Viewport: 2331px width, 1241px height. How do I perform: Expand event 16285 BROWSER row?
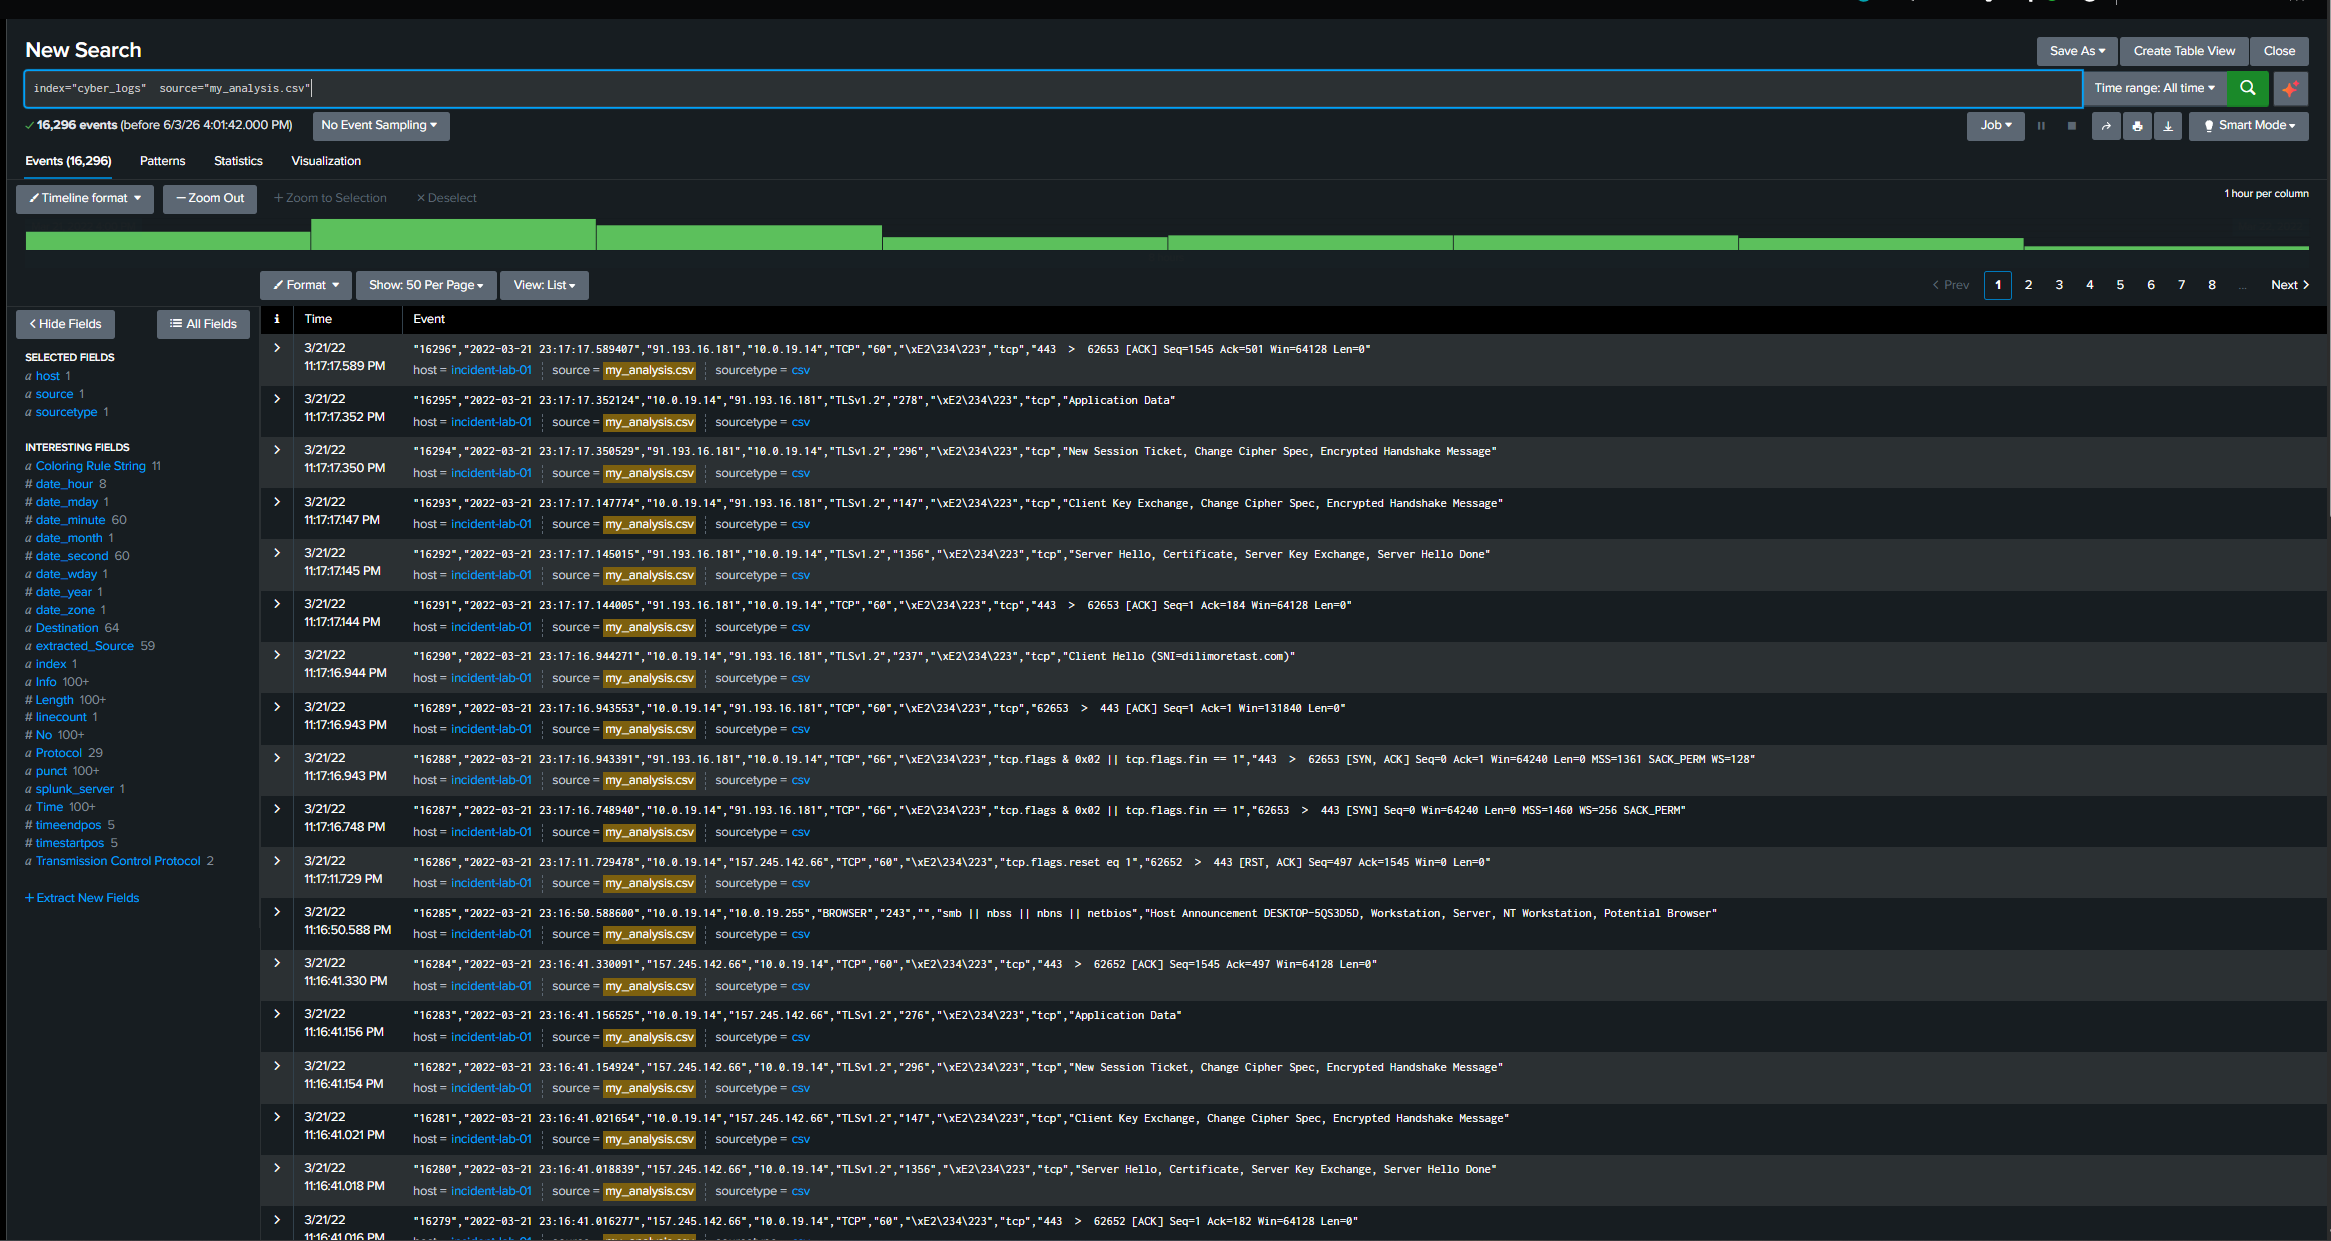(x=277, y=912)
